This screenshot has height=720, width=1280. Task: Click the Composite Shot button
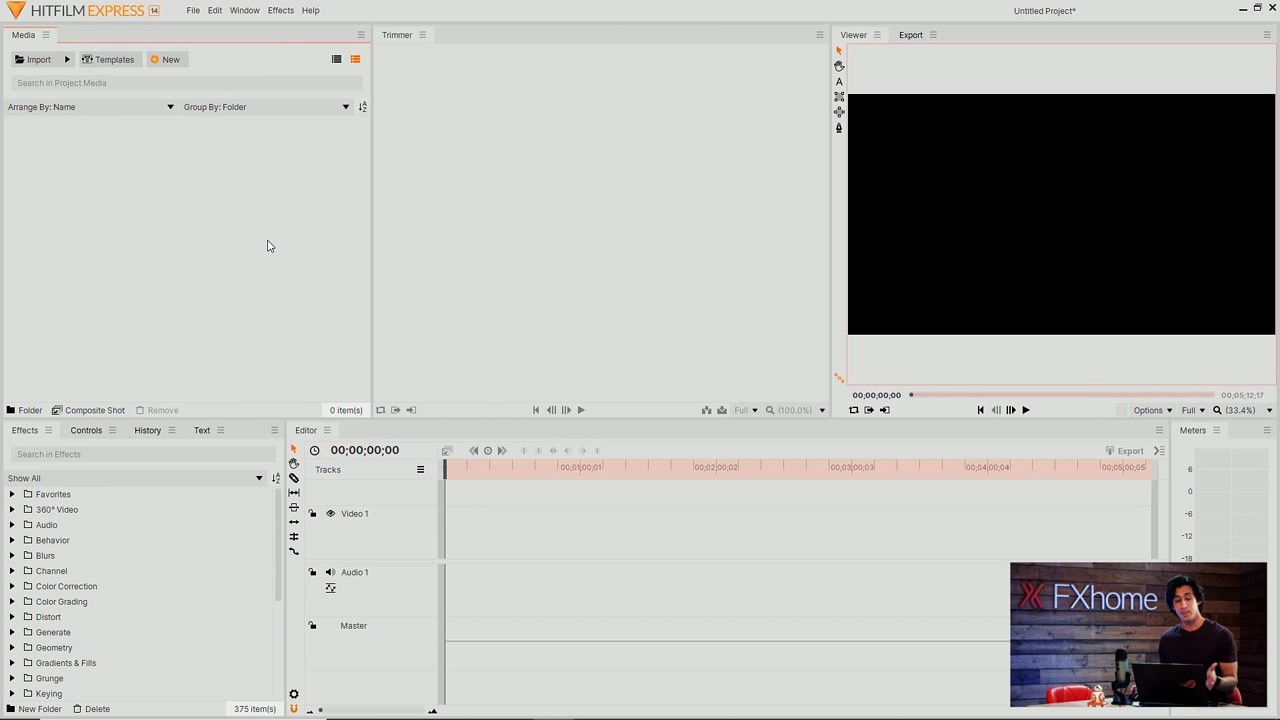[89, 410]
